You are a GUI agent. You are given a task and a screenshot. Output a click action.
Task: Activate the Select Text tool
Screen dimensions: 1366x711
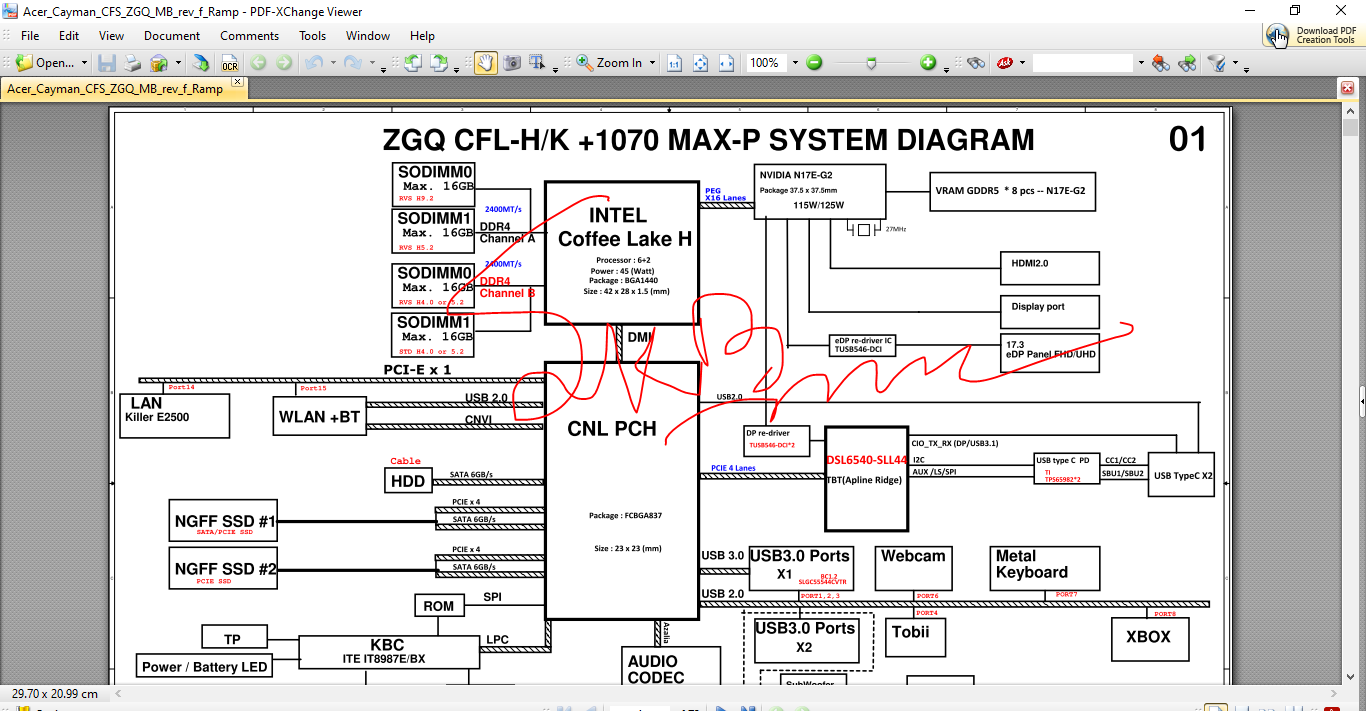(538, 63)
